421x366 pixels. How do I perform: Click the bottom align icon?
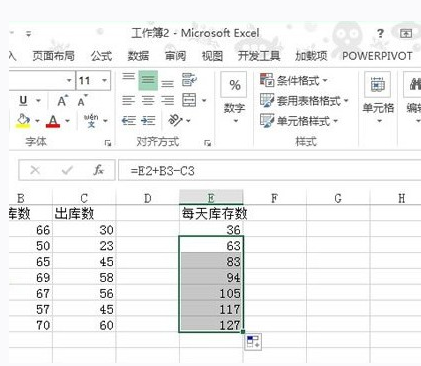click(x=168, y=83)
